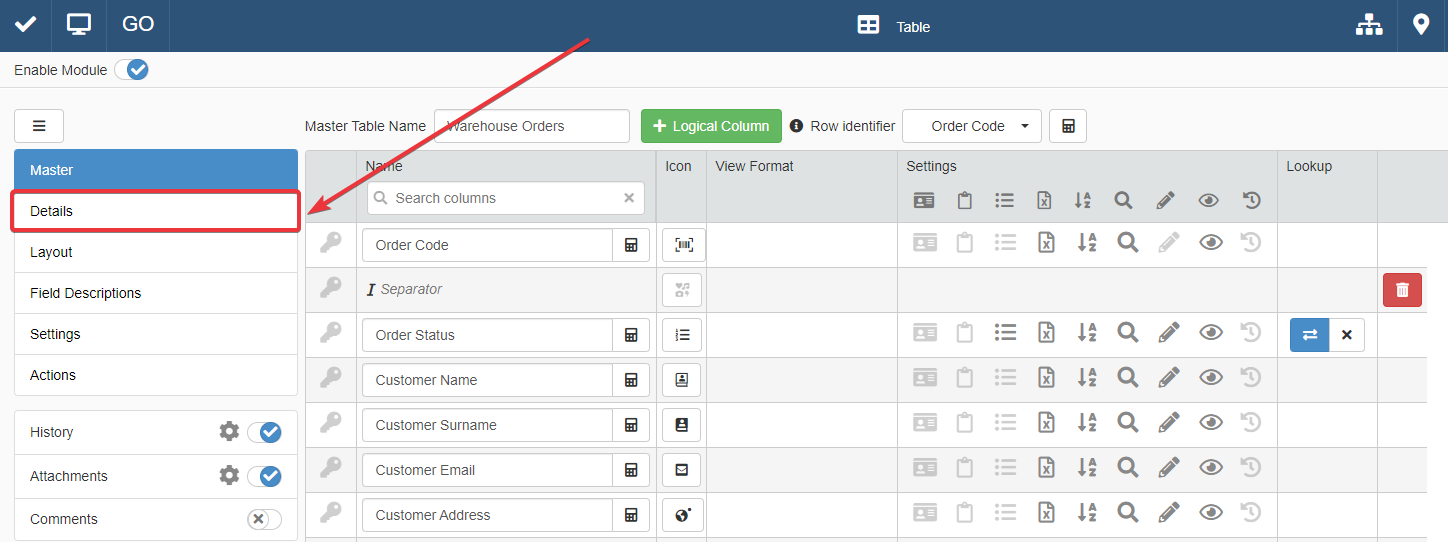The height and width of the screenshot is (542, 1448).
Task: Toggle visibility eye for Customer Name row
Action: [1210, 380]
